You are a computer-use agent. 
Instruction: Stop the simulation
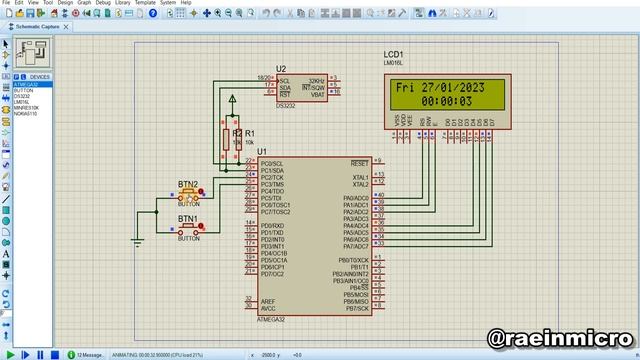(x=55, y=355)
